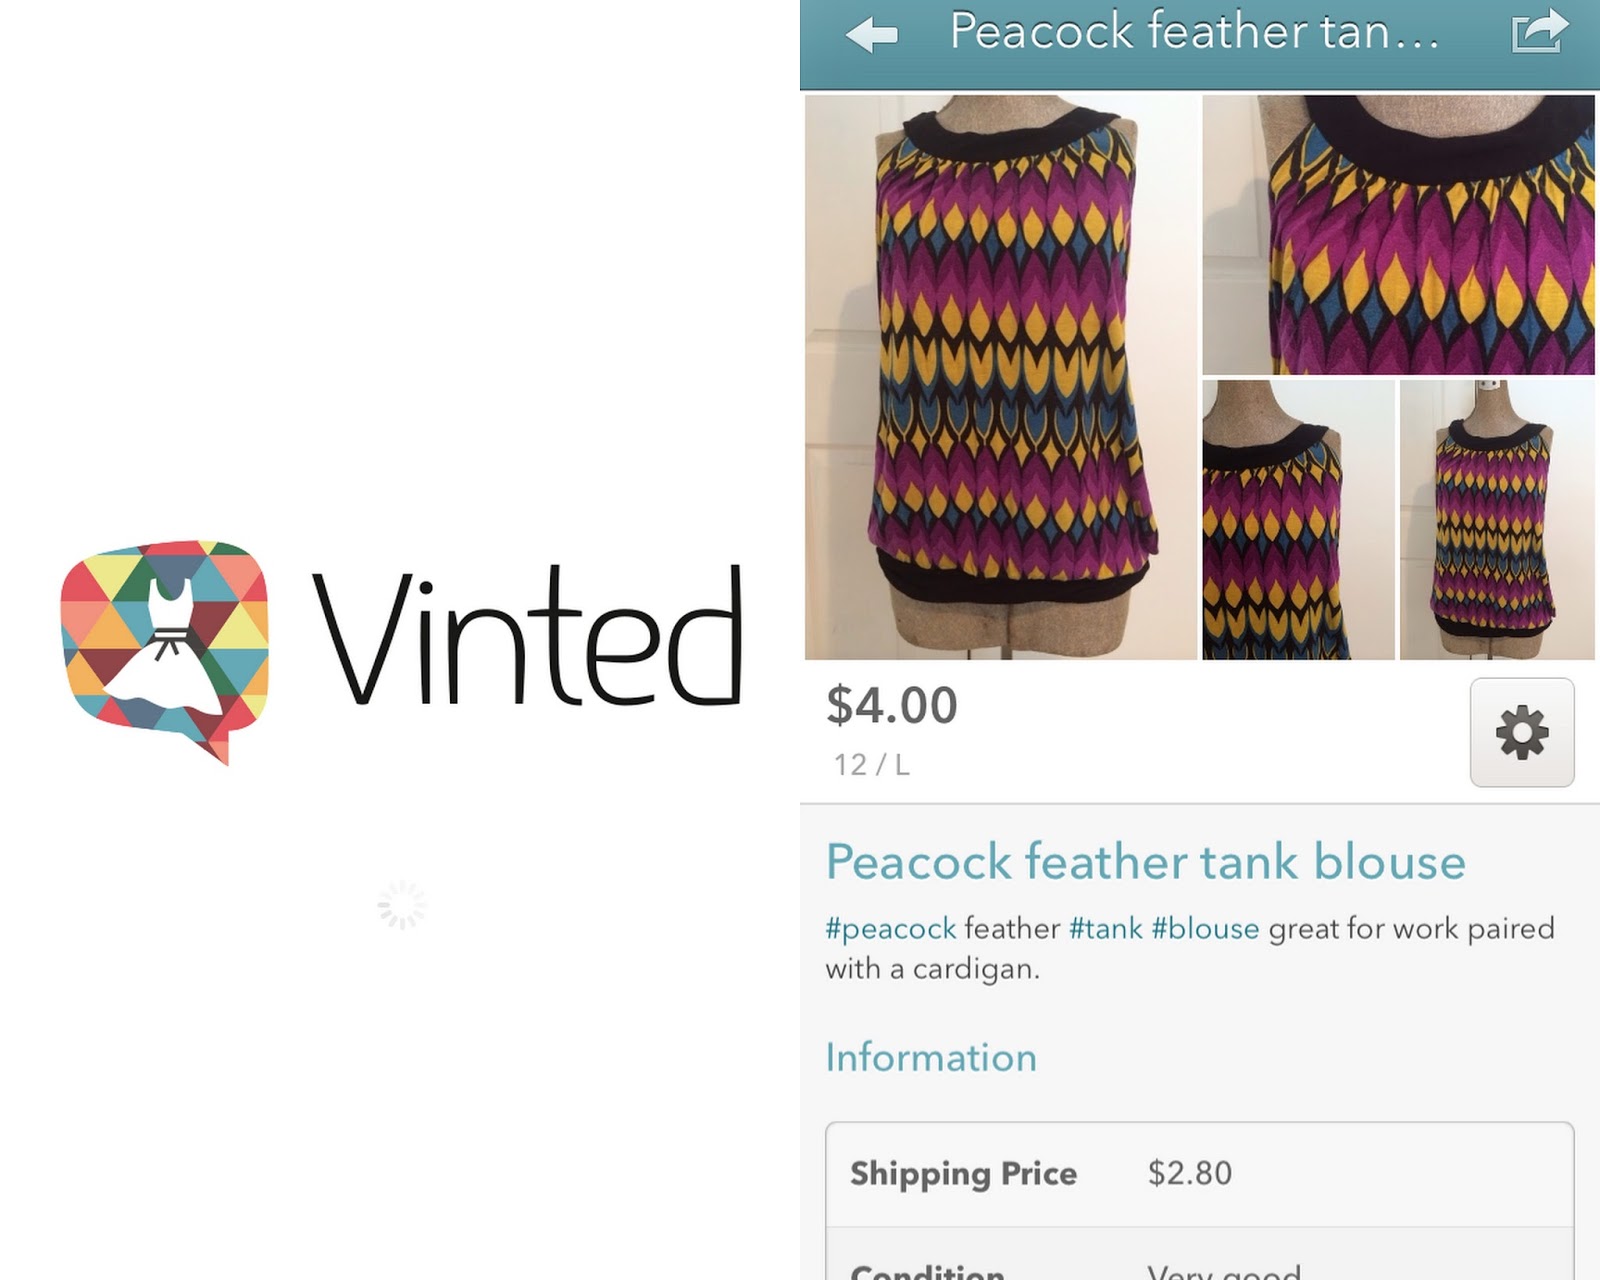Open the #tank hashtag
The image size is (1600, 1280).
click(1104, 929)
